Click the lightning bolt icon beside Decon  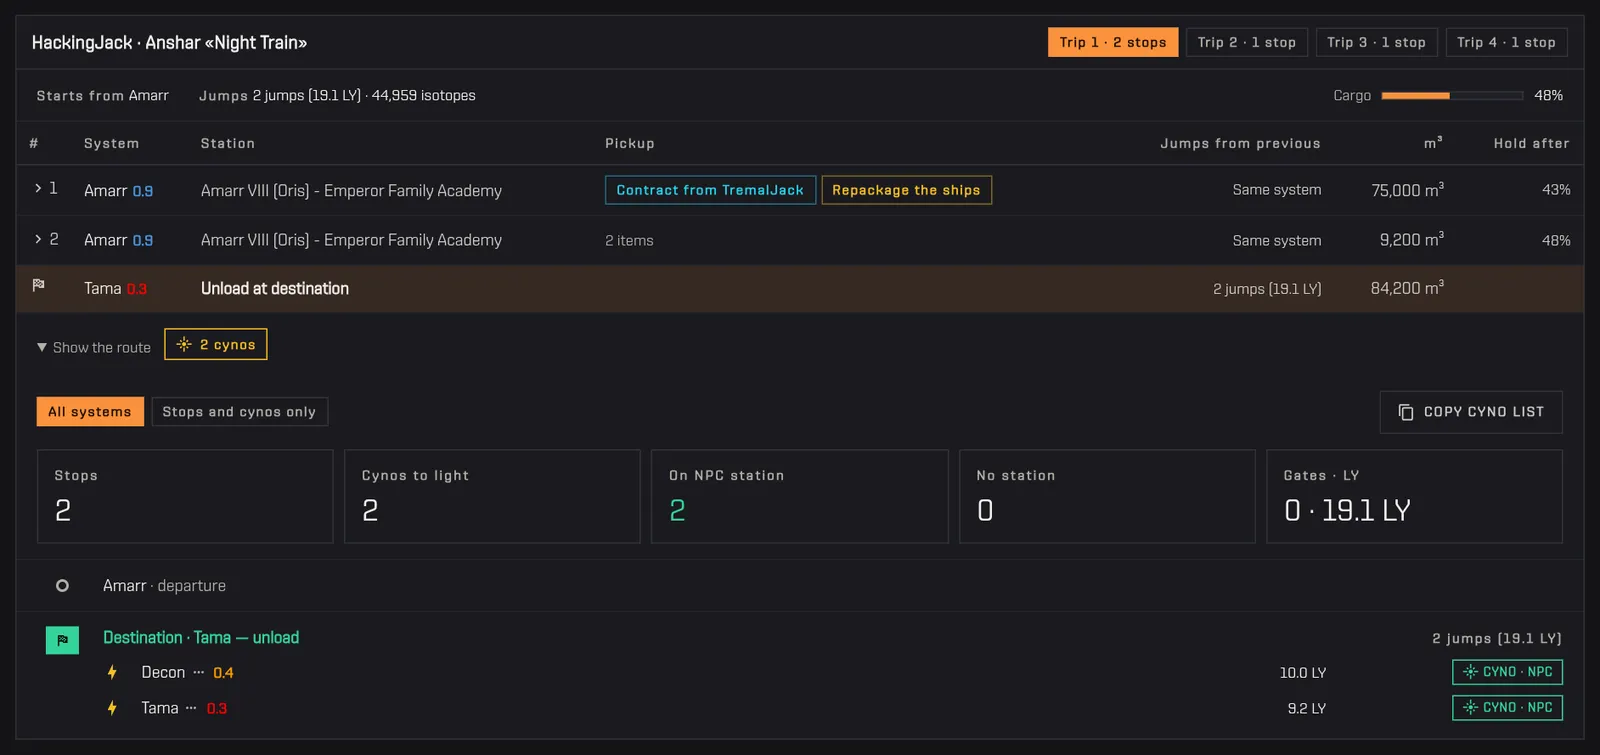point(112,673)
